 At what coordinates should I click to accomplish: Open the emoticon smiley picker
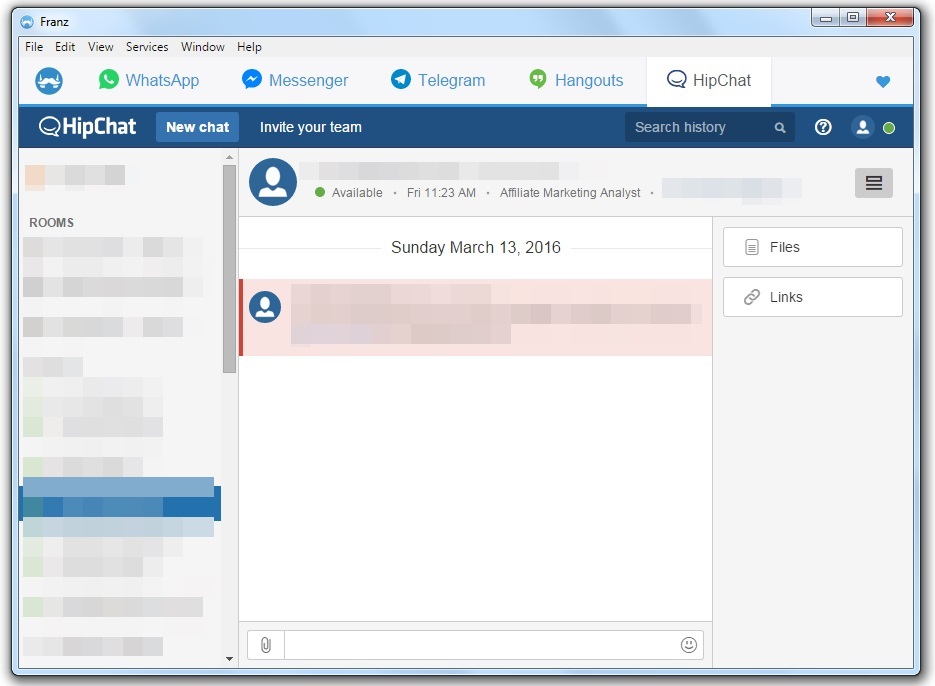[689, 645]
